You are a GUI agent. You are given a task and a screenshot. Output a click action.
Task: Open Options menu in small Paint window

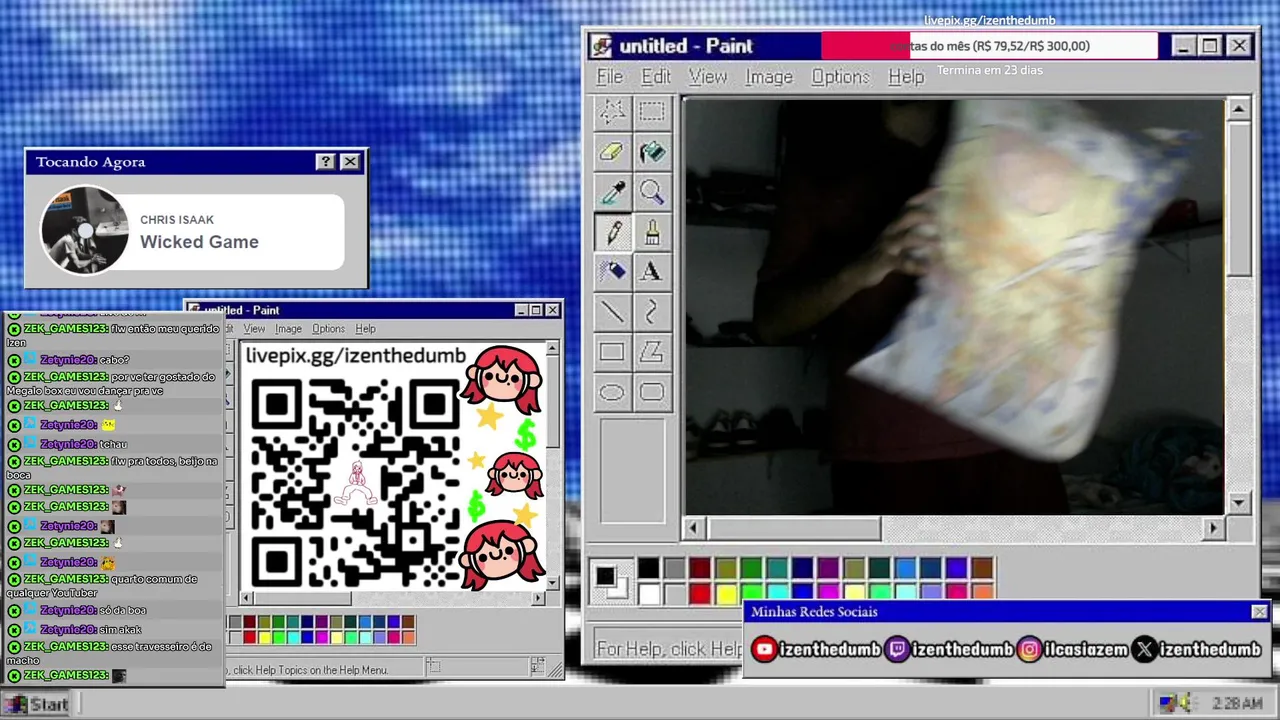click(328, 329)
